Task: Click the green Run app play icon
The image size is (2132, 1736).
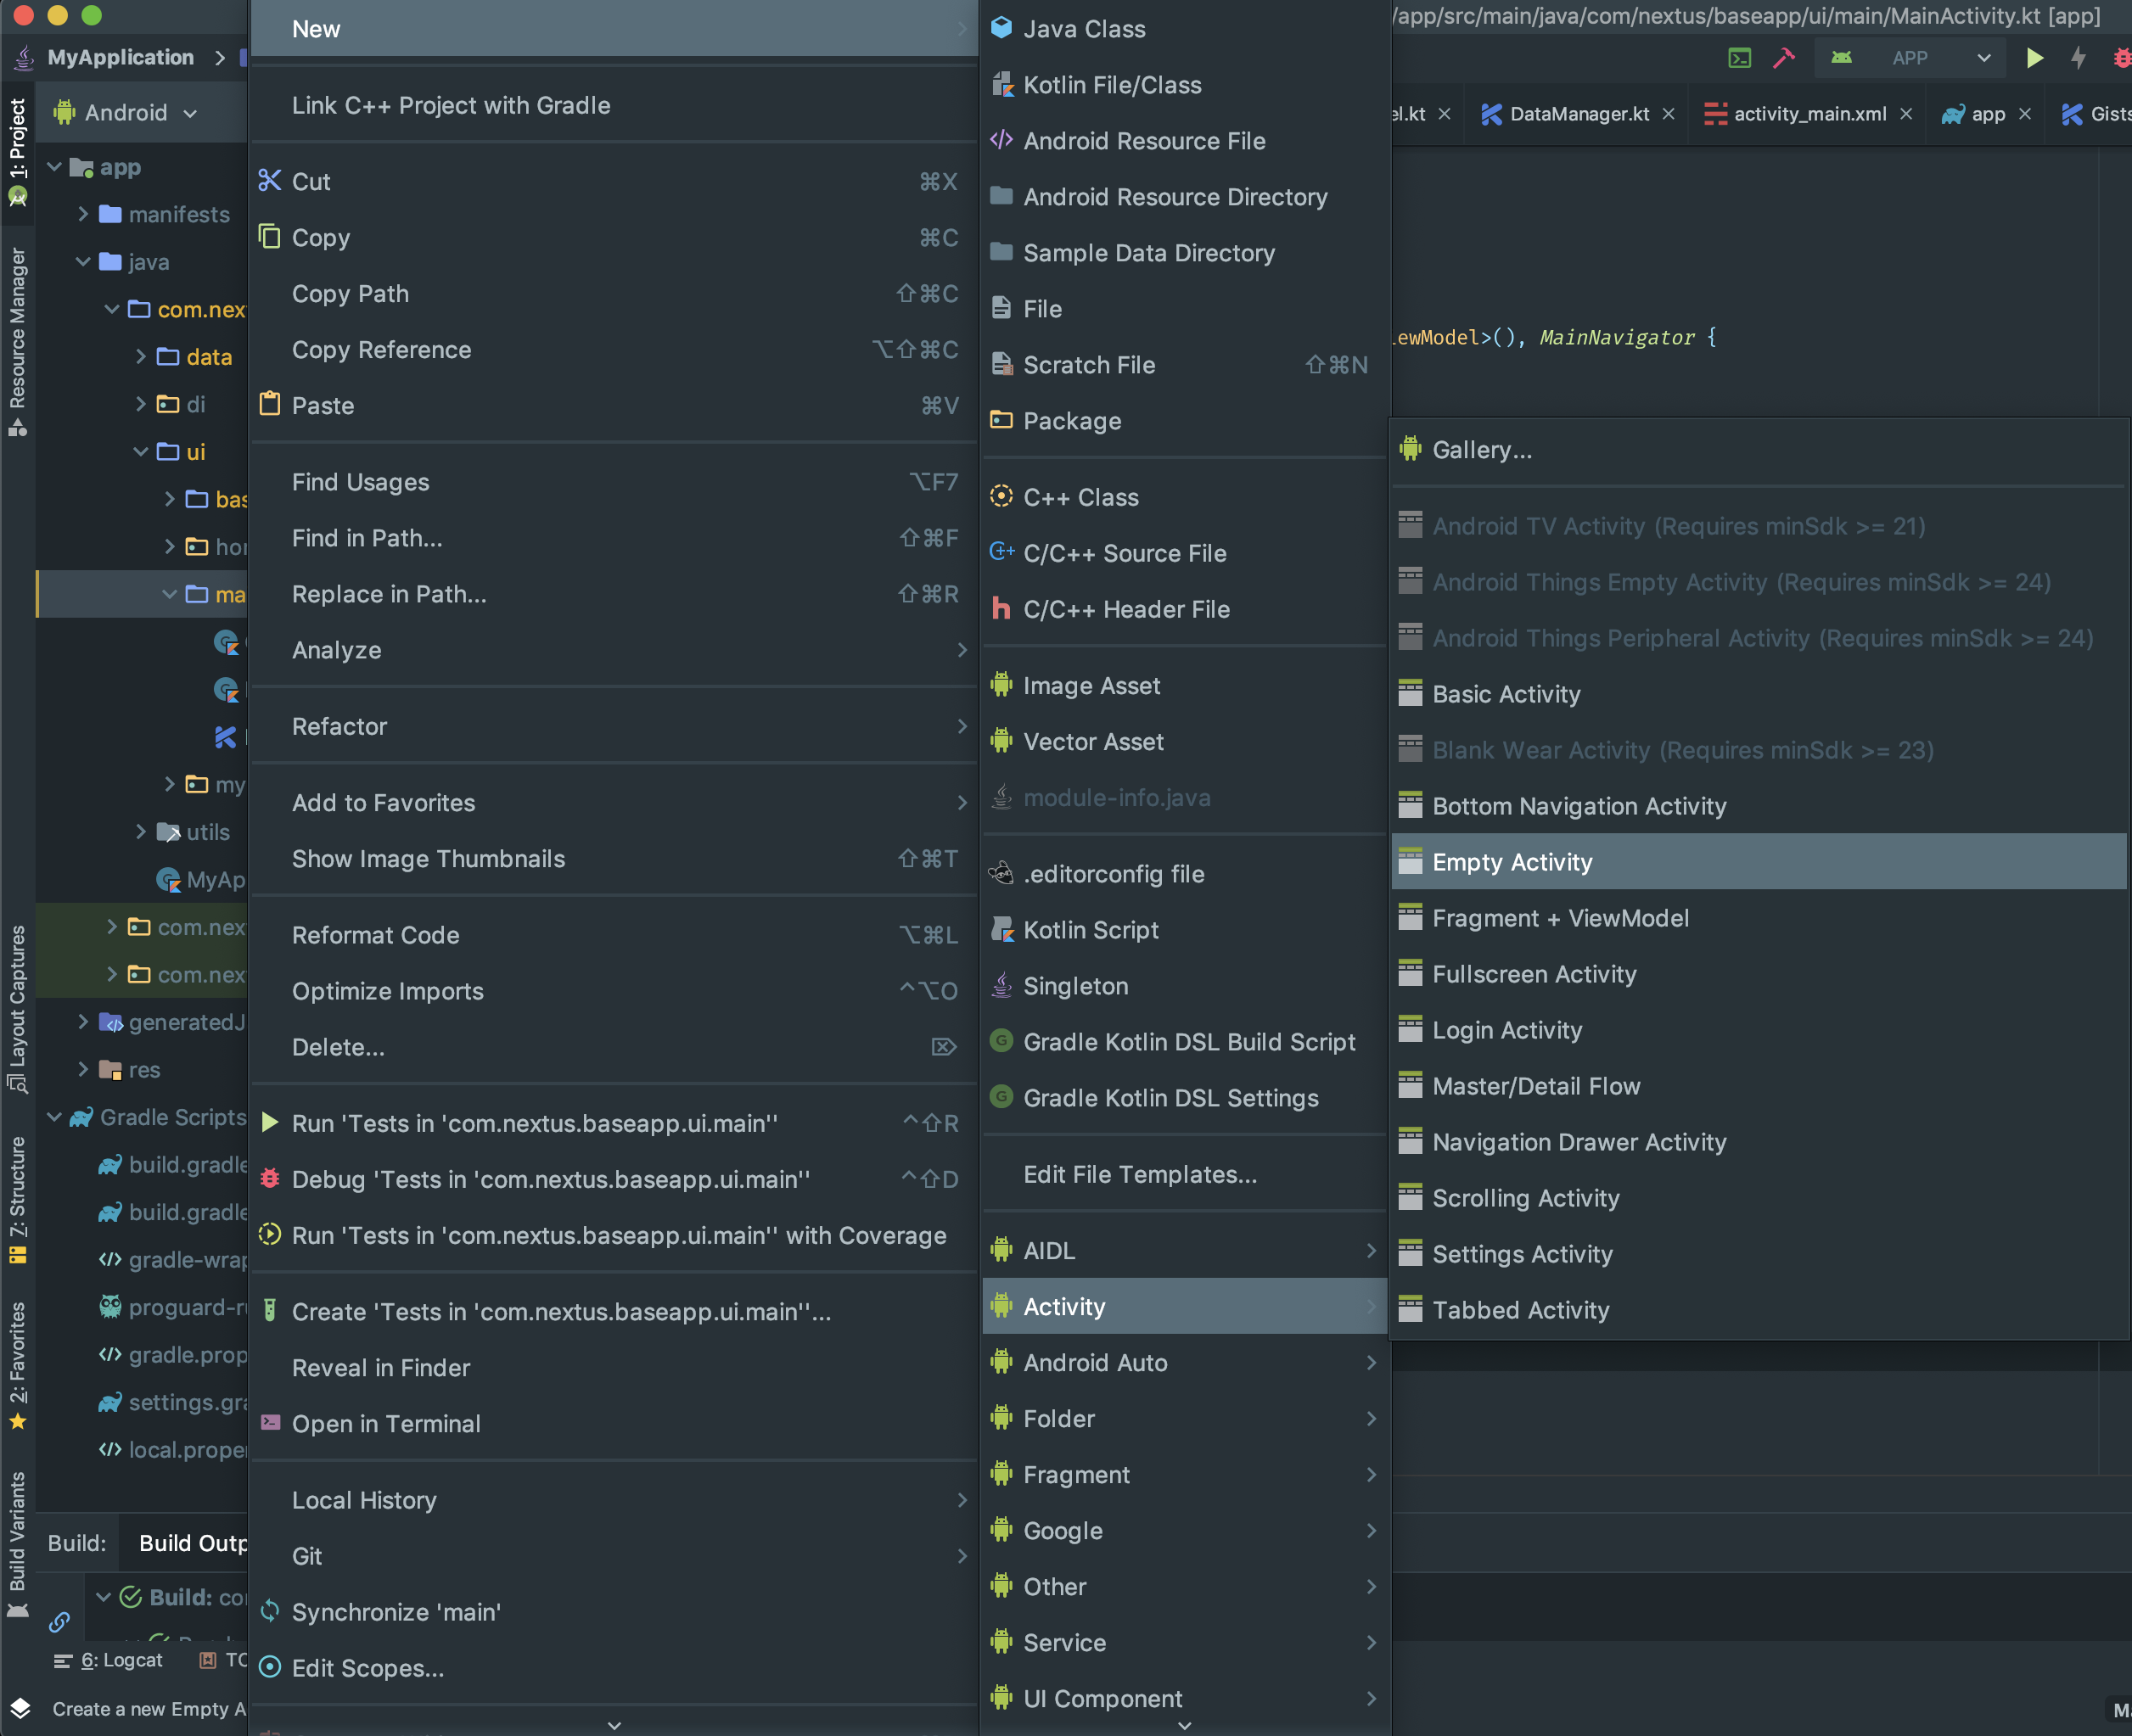Action: point(2034,58)
